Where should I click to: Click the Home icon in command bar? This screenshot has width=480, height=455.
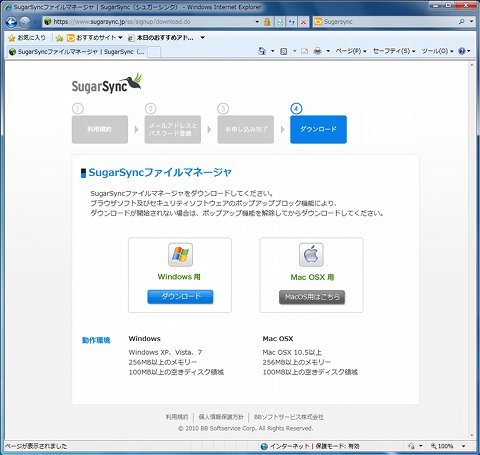click(262, 51)
